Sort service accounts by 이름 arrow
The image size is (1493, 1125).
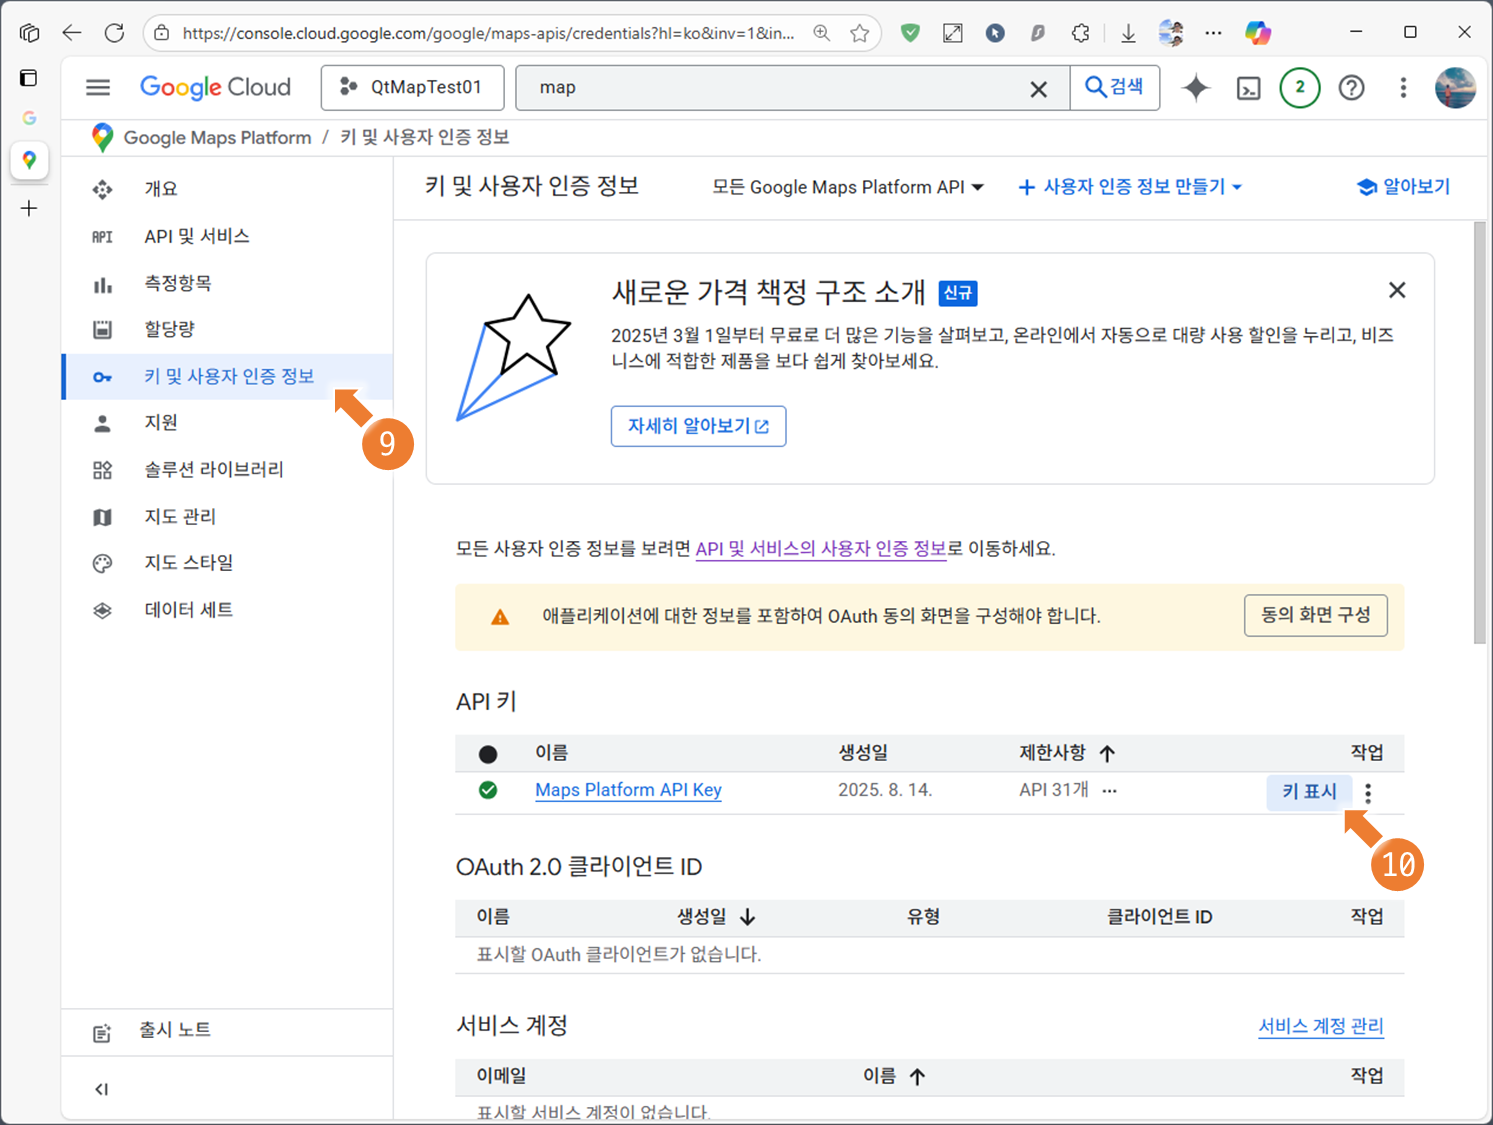(x=917, y=1077)
